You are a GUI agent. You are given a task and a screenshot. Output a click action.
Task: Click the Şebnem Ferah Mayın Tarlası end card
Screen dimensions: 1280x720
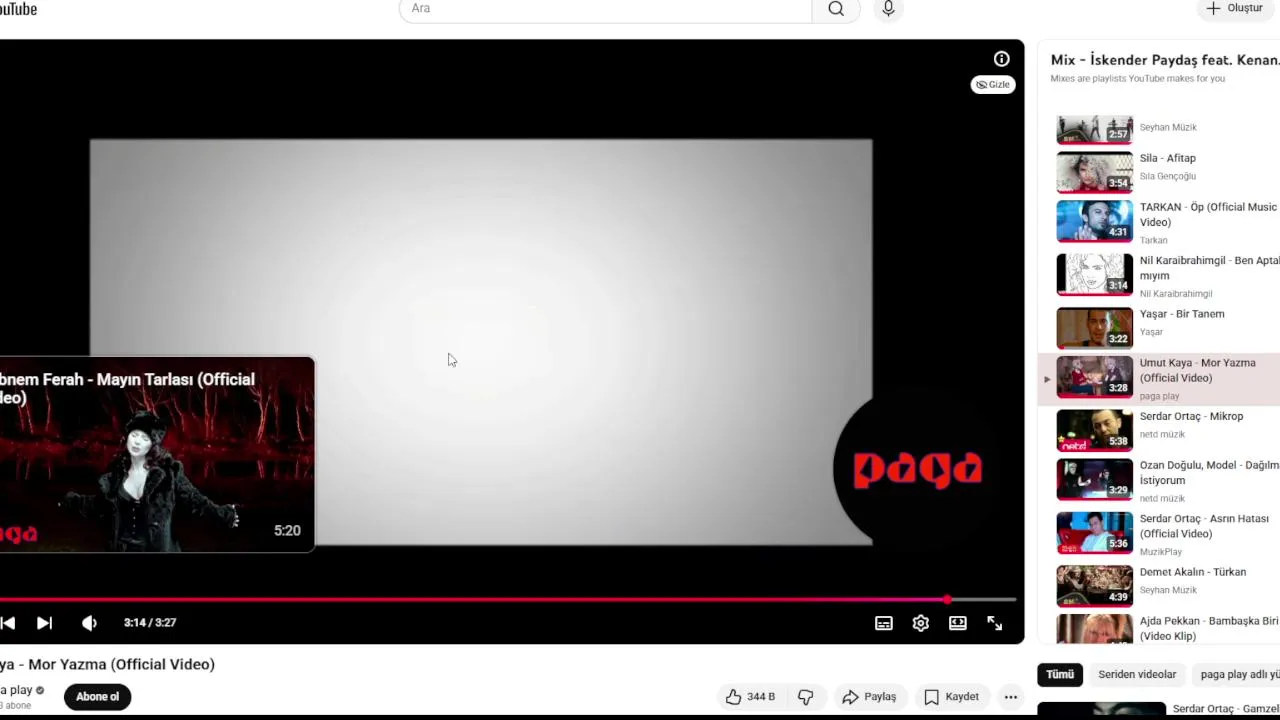pyautogui.click(x=157, y=454)
